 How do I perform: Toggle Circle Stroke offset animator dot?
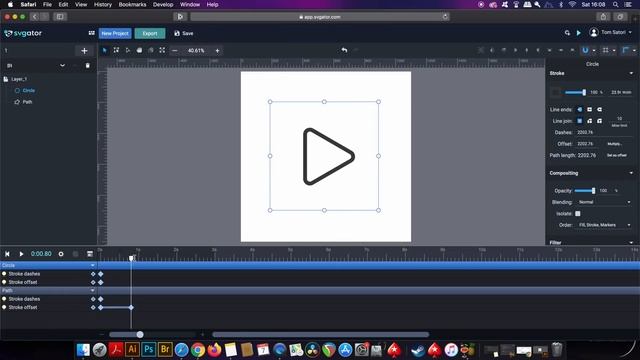tap(4, 282)
